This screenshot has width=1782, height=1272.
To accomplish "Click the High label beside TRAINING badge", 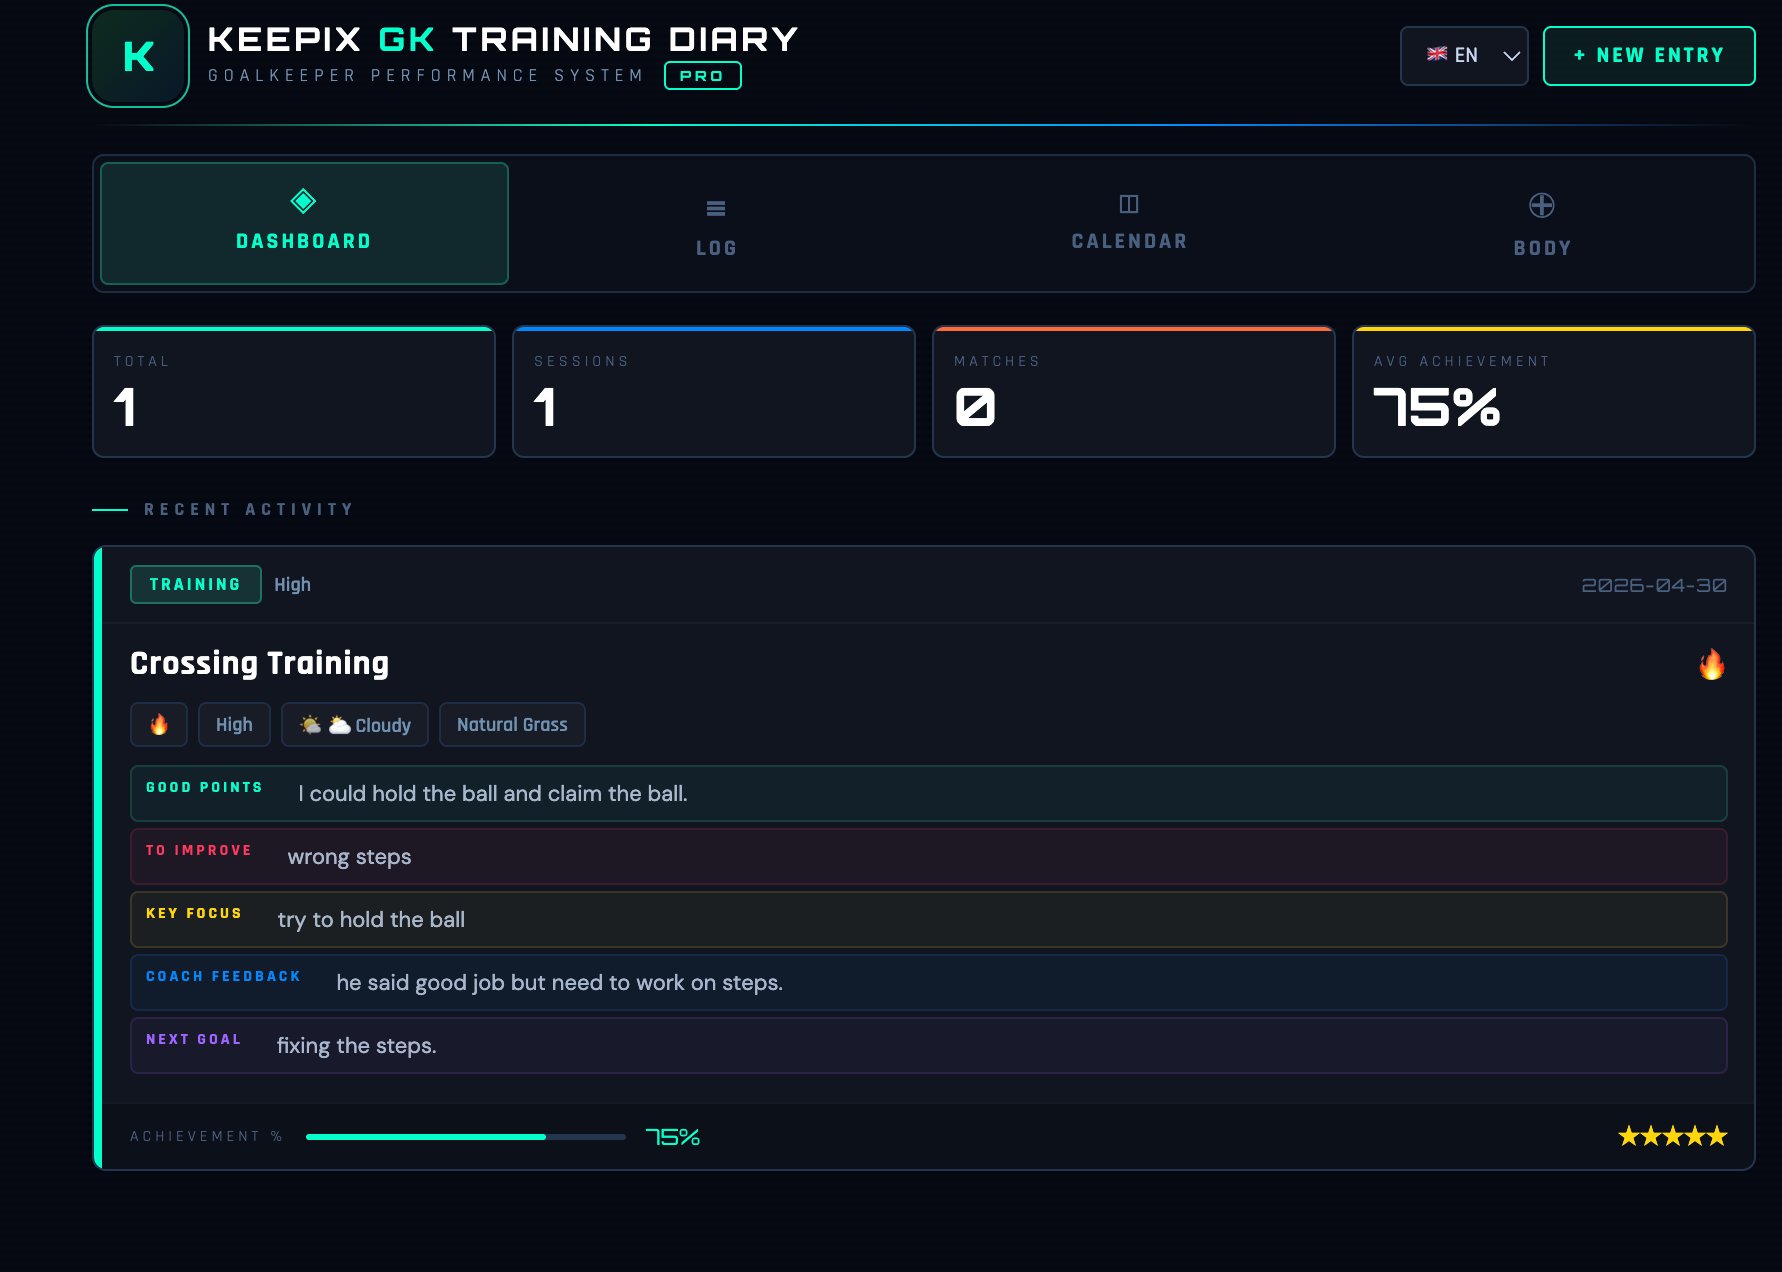I will tap(293, 585).
